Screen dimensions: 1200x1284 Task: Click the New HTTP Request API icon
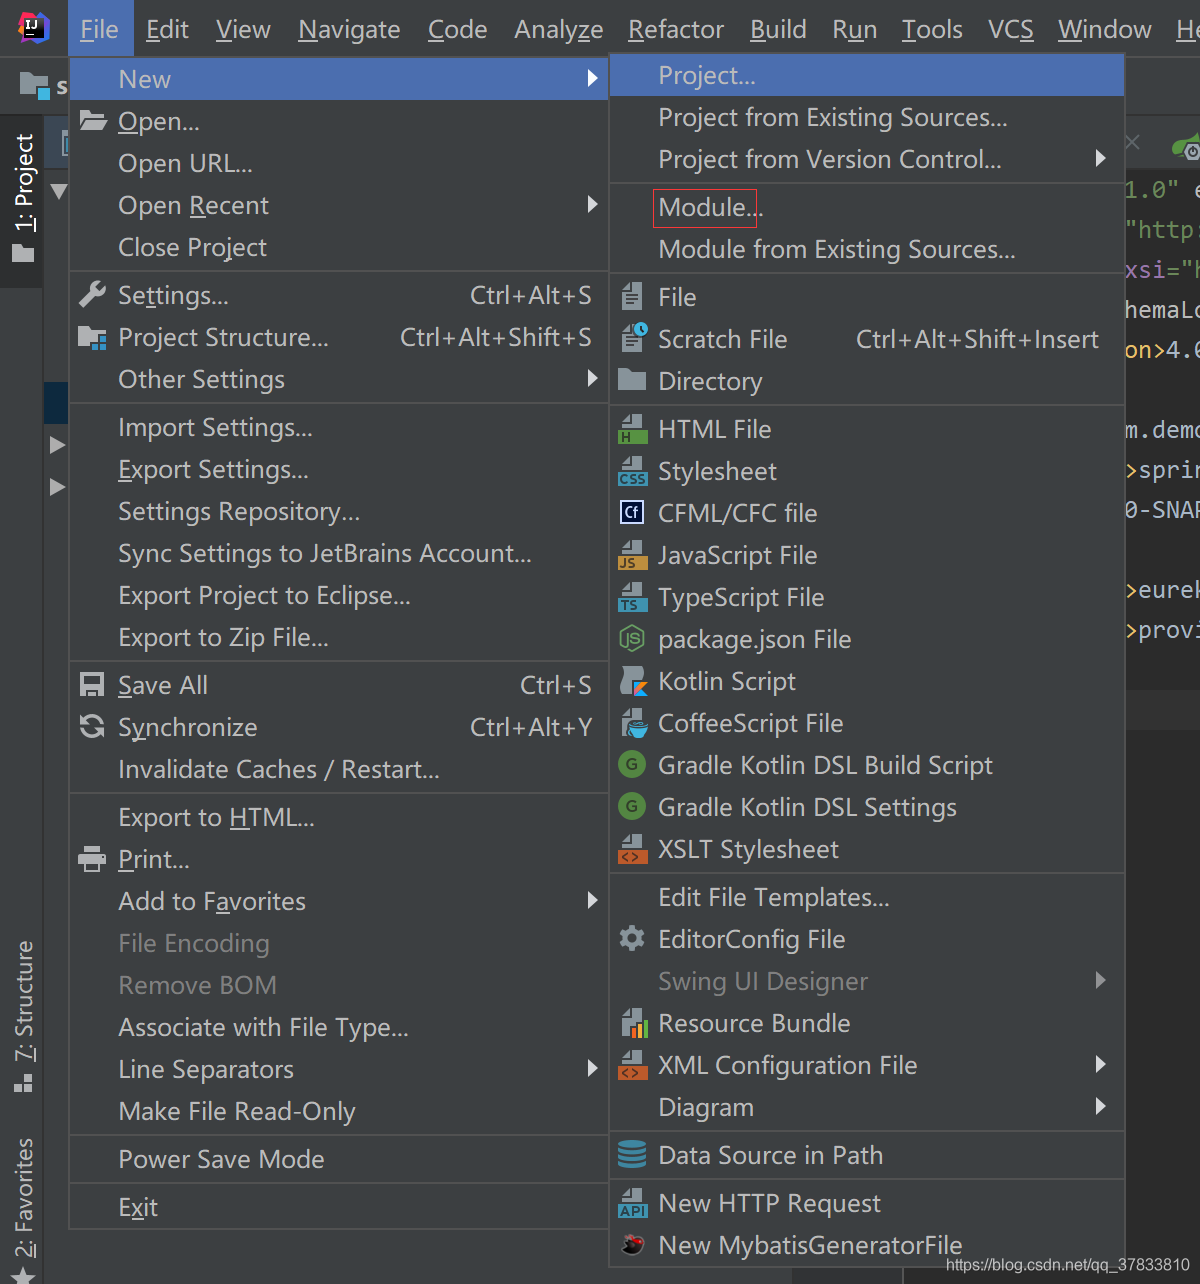click(x=632, y=1203)
